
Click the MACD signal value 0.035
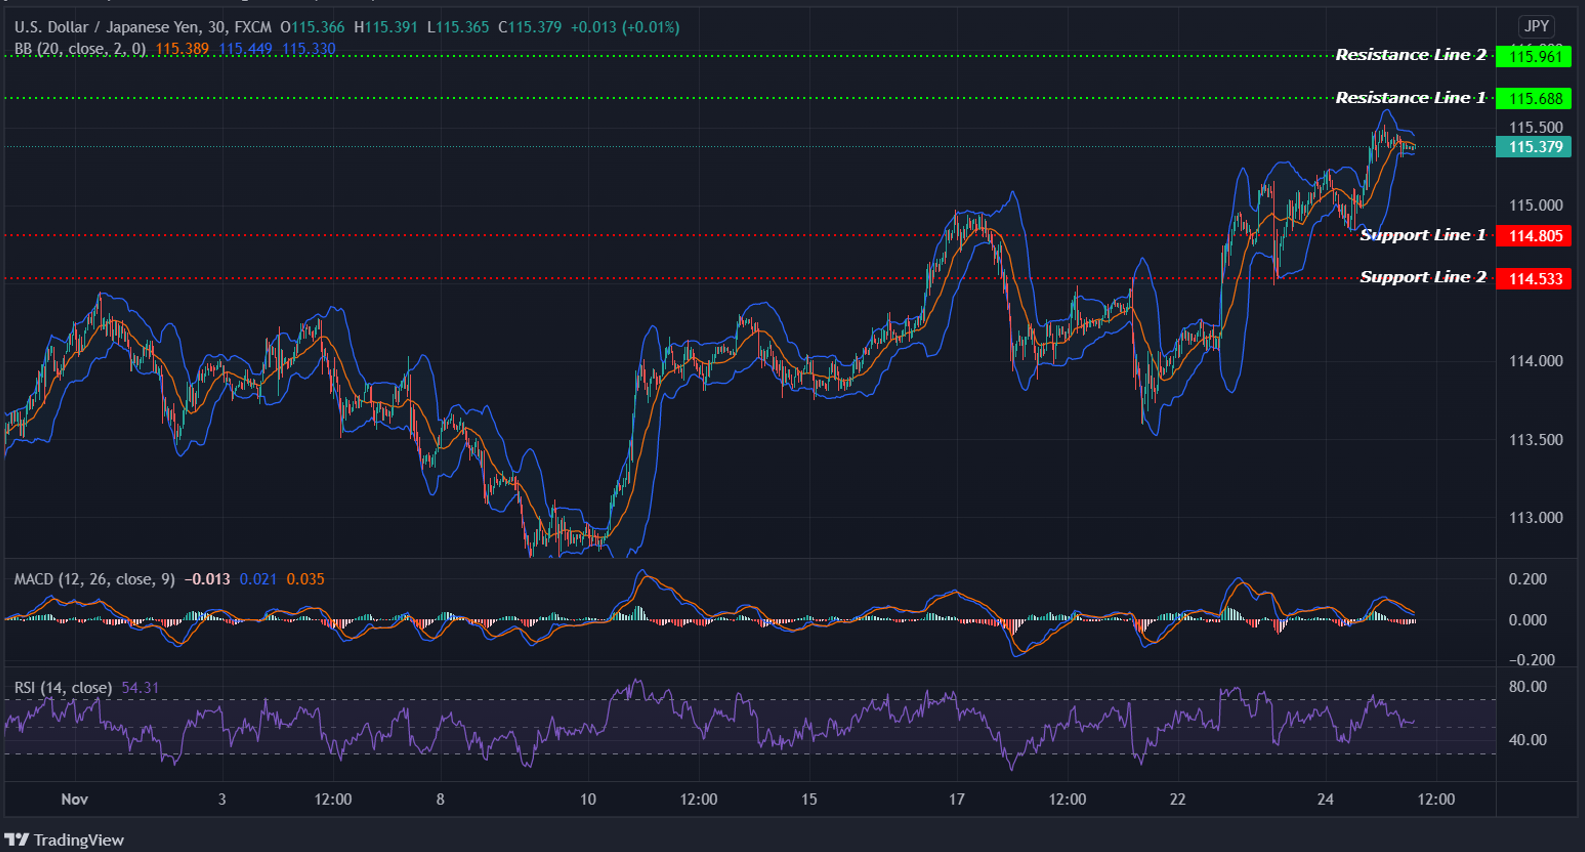click(305, 579)
